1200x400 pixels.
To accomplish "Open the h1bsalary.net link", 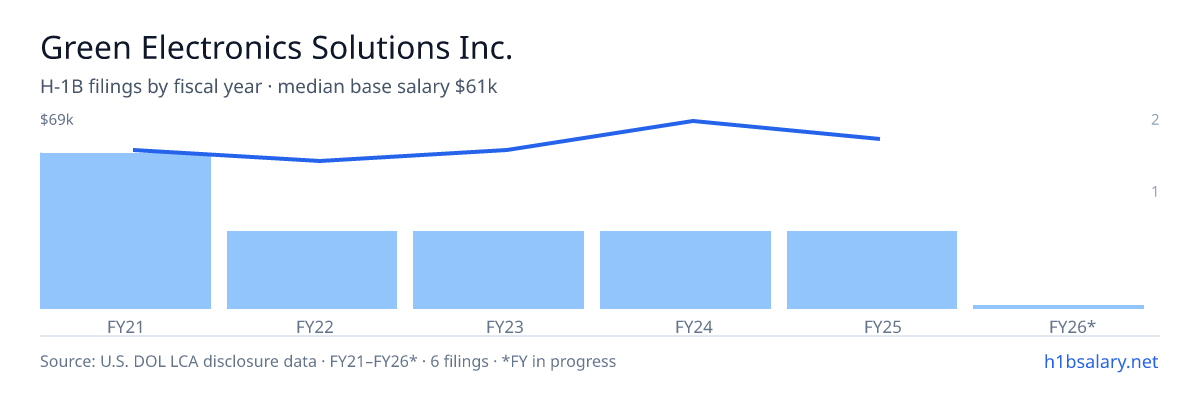I will point(1100,361).
